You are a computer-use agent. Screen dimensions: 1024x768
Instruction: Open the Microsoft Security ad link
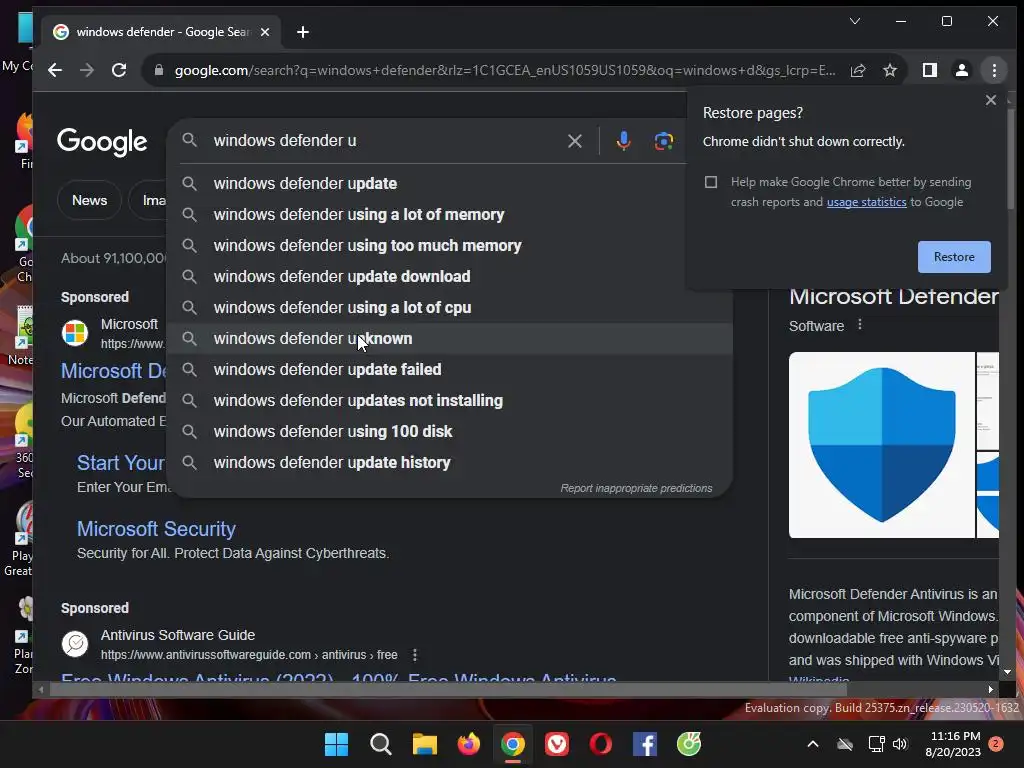(x=156, y=529)
